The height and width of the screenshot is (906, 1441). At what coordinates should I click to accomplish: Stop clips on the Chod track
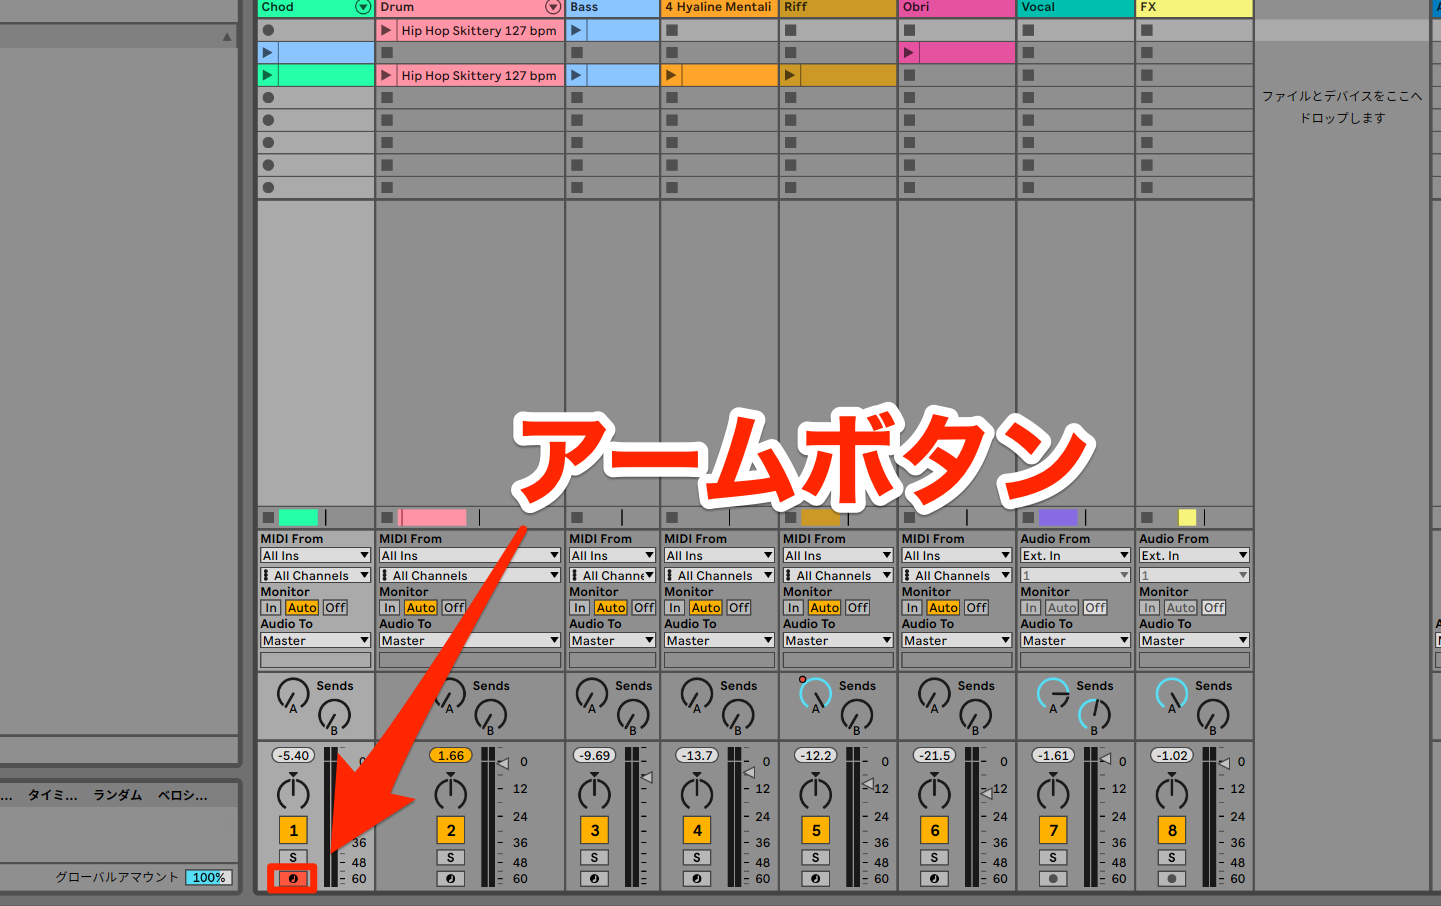(267, 518)
